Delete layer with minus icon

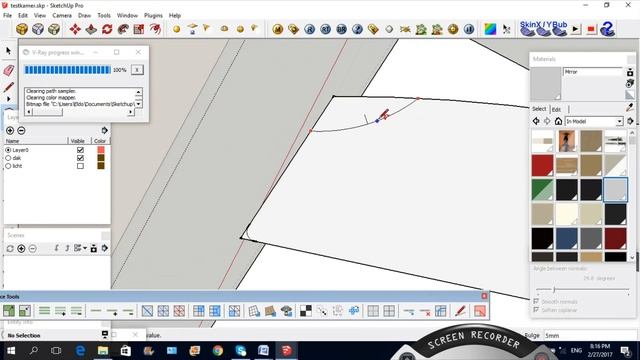click(x=21, y=131)
